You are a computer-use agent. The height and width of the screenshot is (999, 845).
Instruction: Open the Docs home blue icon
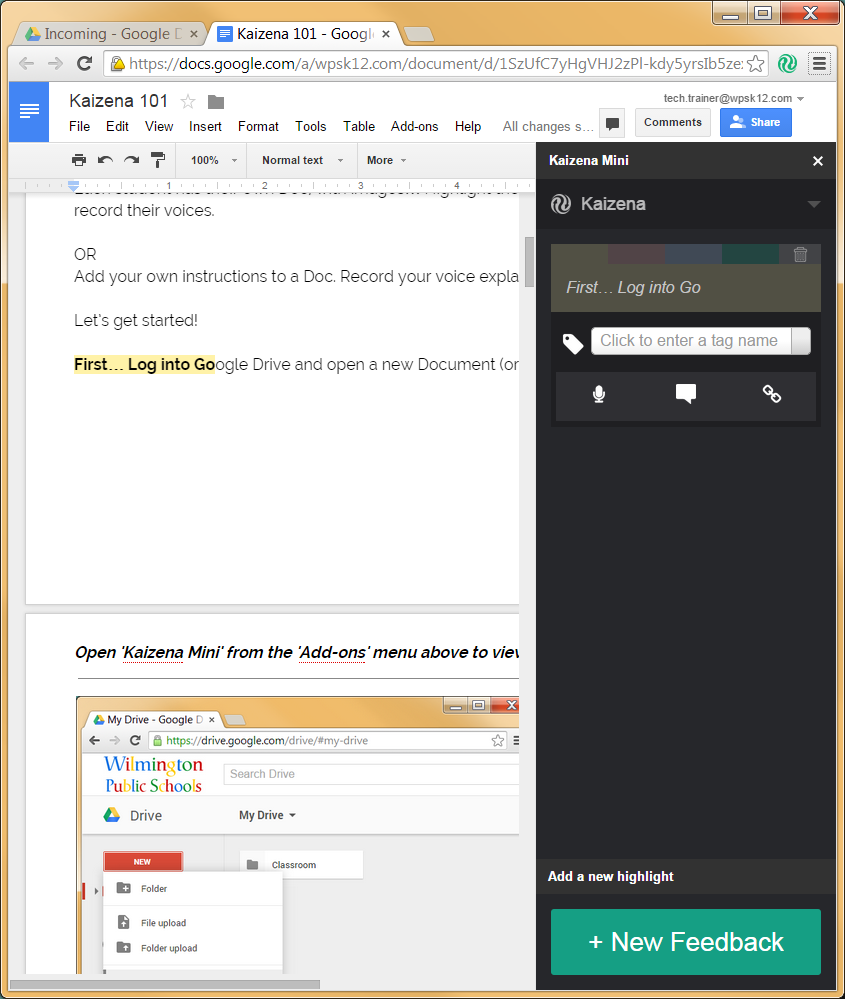pyautogui.click(x=29, y=111)
